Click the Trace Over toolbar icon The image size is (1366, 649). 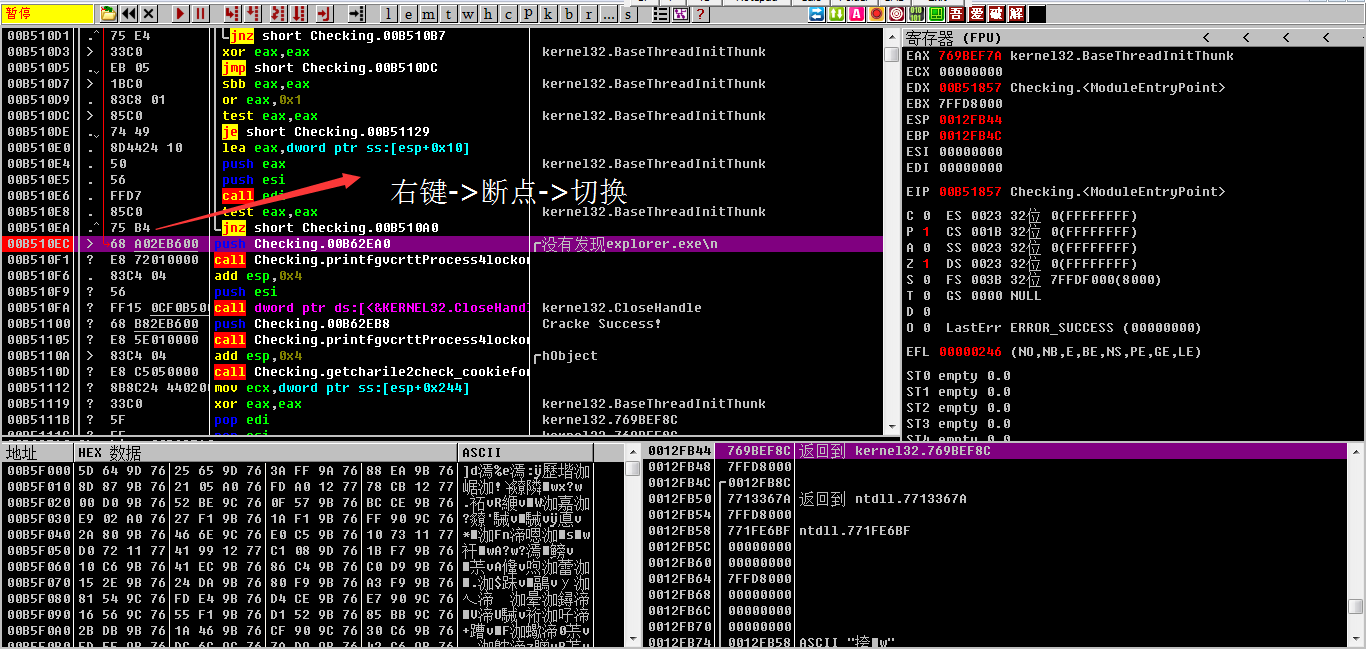click(x=299, y=14)
